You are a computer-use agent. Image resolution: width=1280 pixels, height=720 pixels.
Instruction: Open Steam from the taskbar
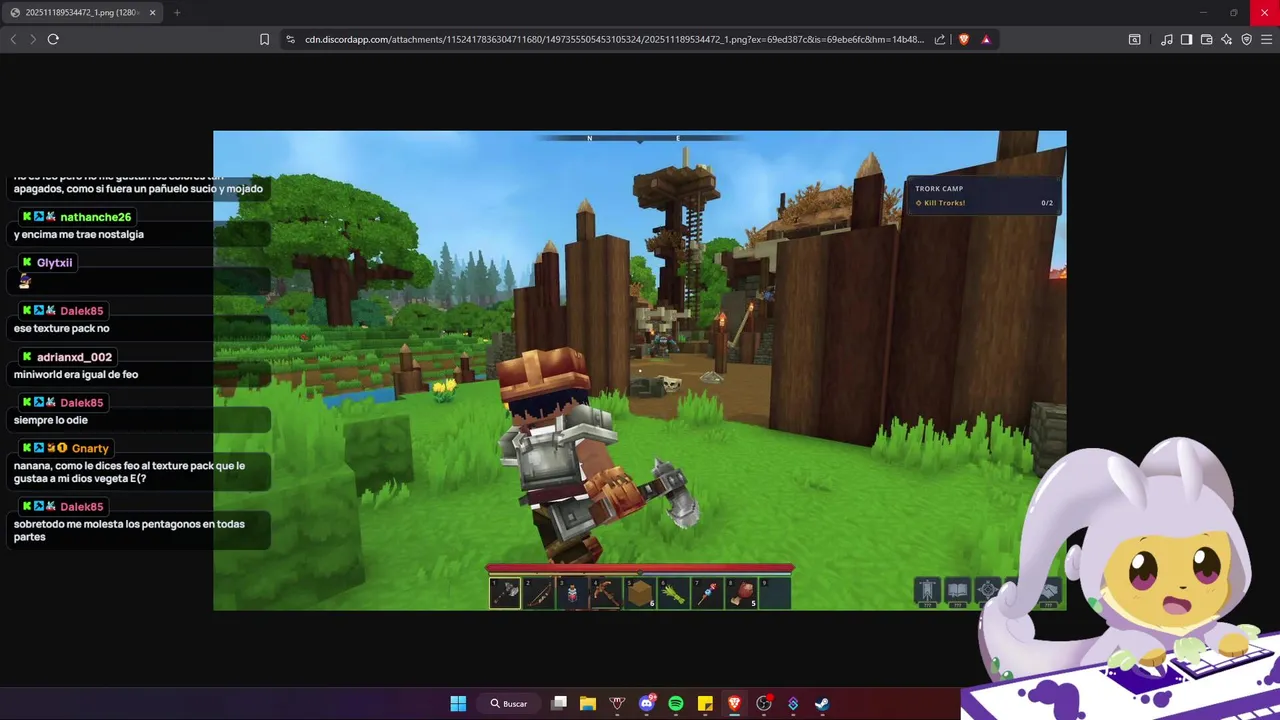tap(822, 703)
